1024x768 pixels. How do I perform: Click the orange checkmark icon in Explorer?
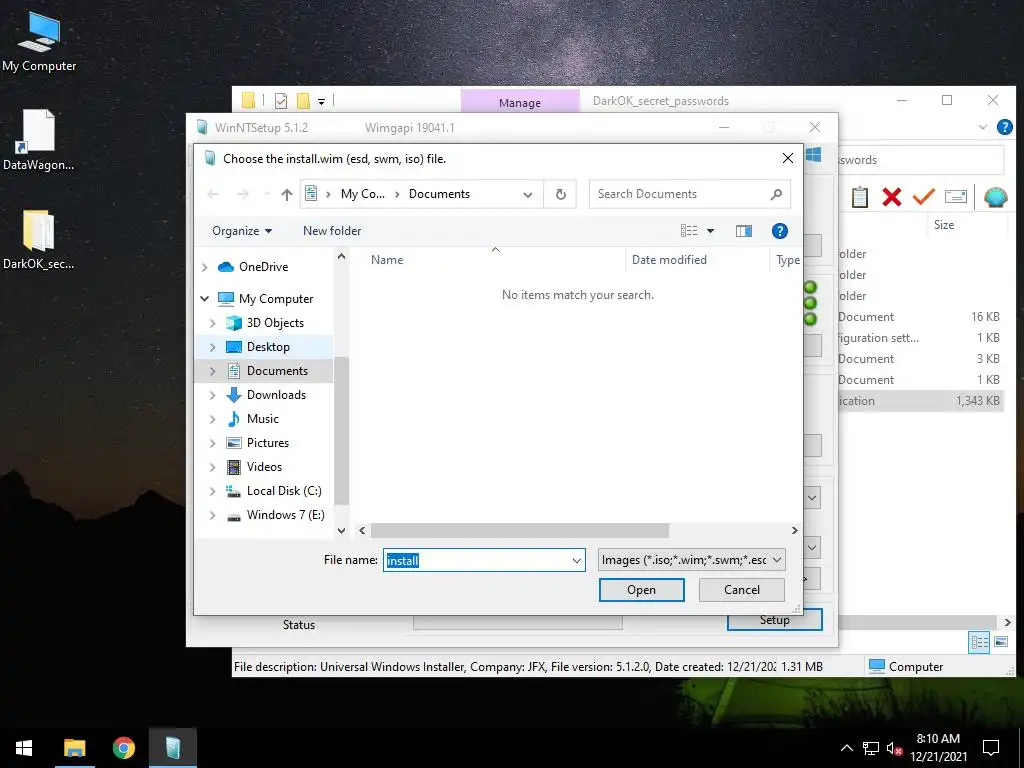[923, 197]
